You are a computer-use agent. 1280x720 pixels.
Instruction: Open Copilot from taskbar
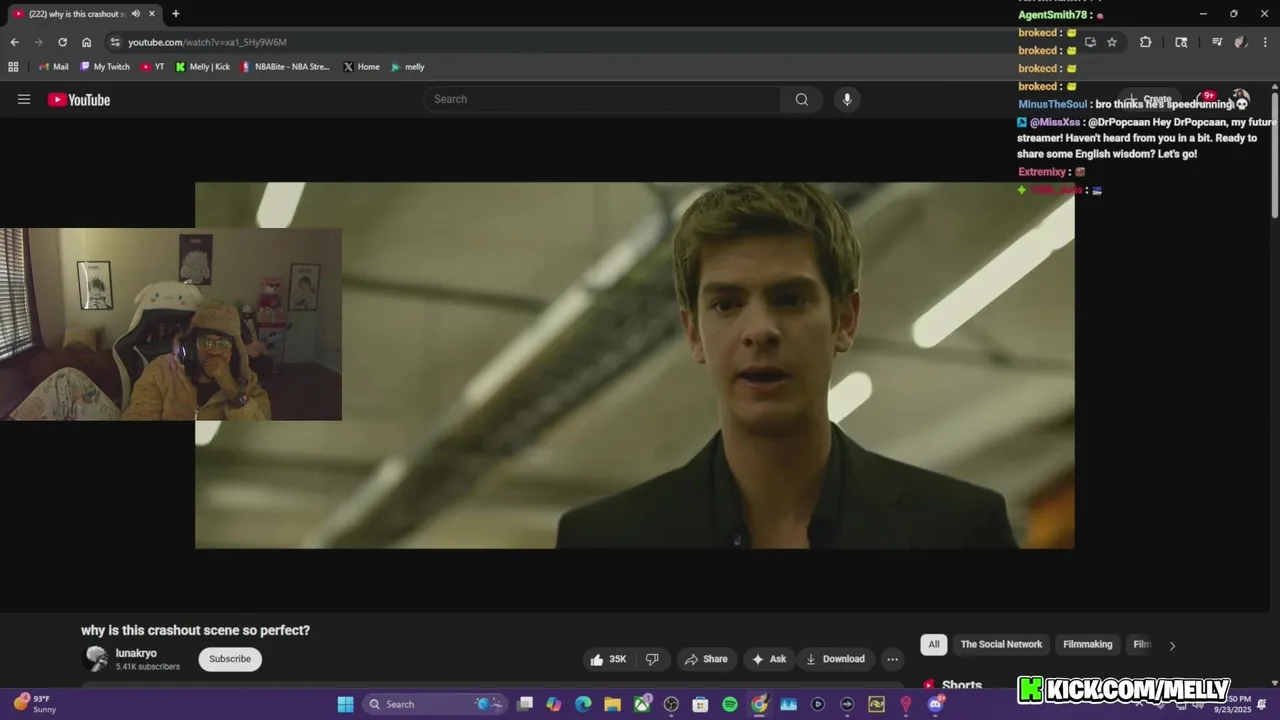point(554,704)
